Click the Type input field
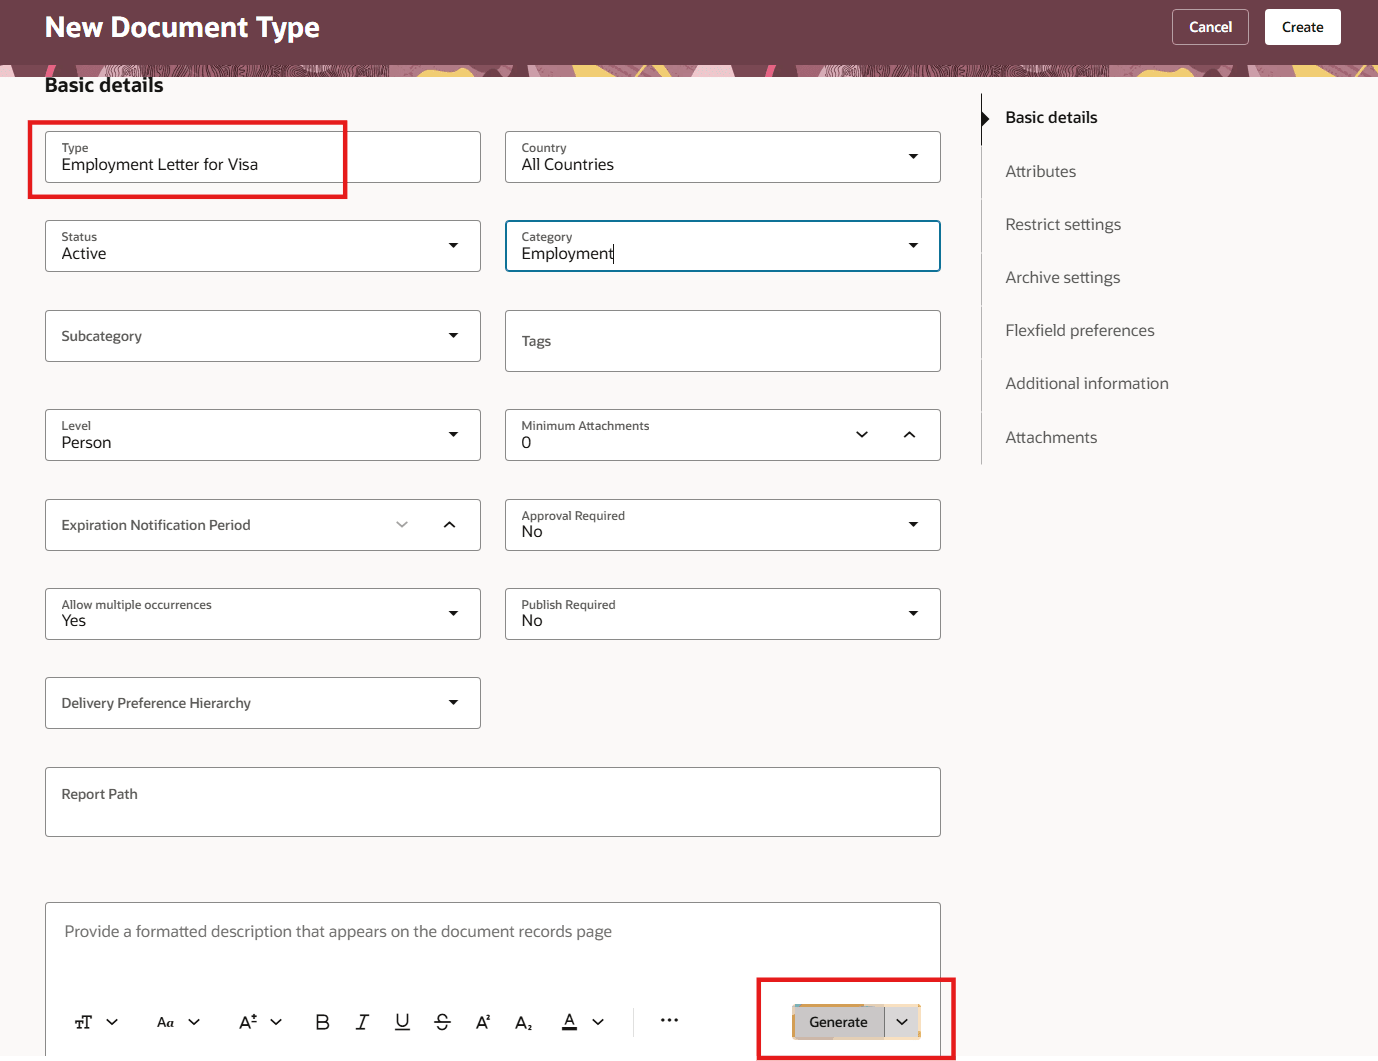 pyautogui.click(x=263, y=157)
